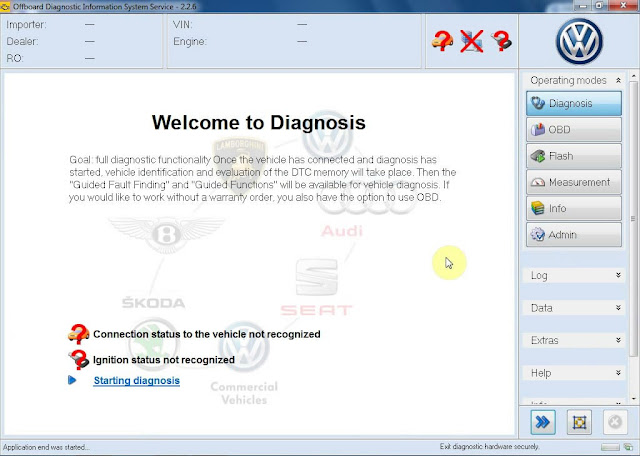This screenshot has height=456, width=640.
Task: Click the ignition key status icon in header
Action: 502,41
